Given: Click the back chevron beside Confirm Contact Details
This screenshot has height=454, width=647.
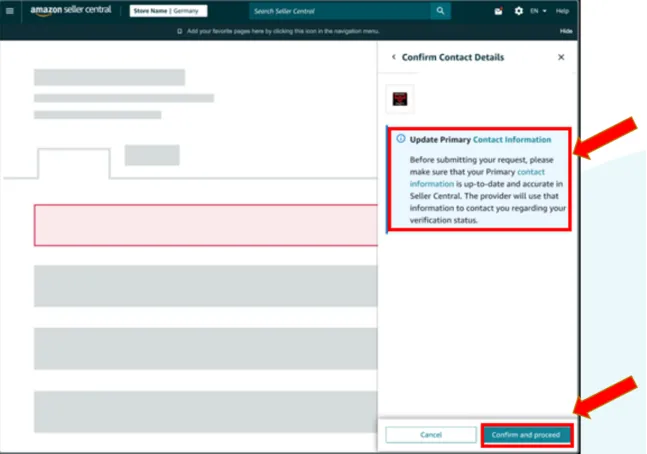Looking at the screenshot, I should [x=394, y=57].
